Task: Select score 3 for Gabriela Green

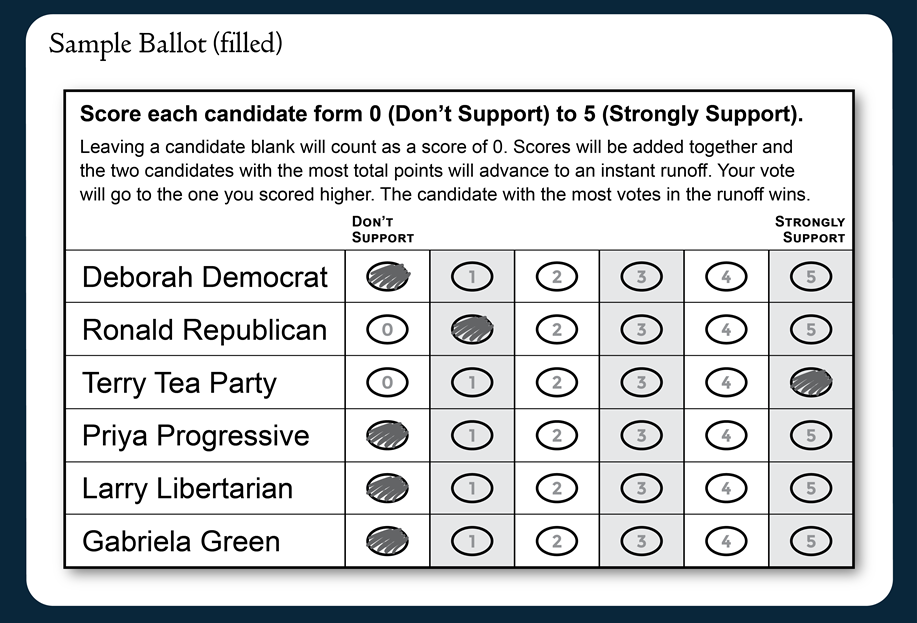Action: click(x=641, y=541)
